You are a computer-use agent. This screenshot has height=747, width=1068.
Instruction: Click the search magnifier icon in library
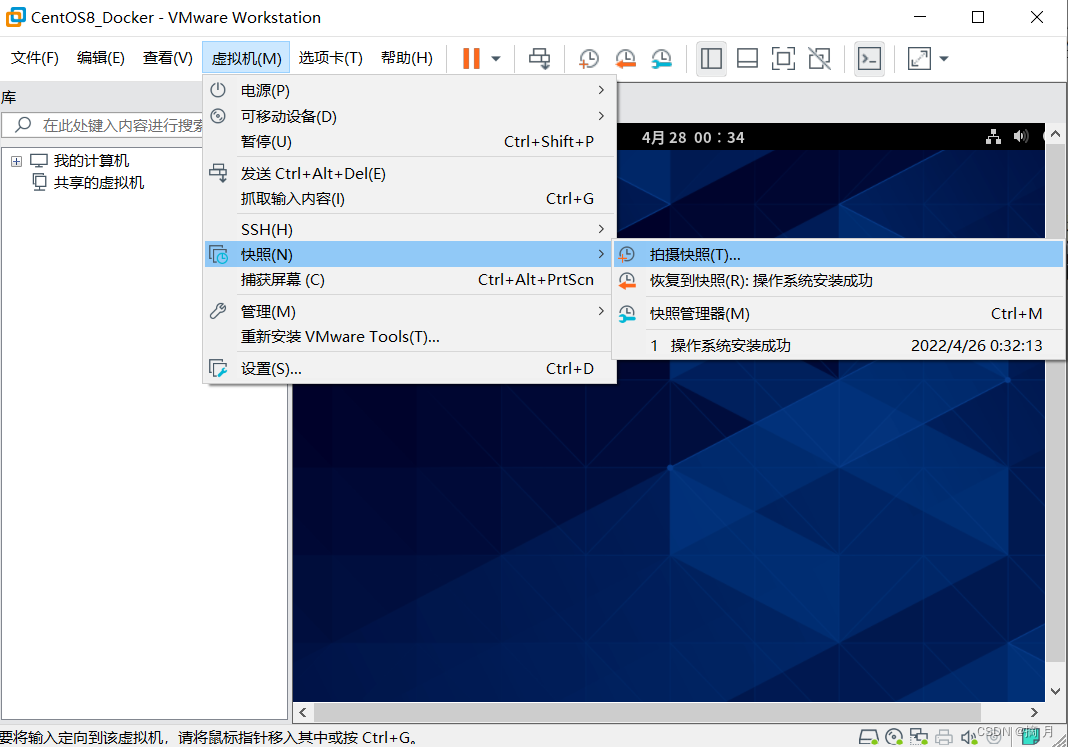(x=23, y=125)
